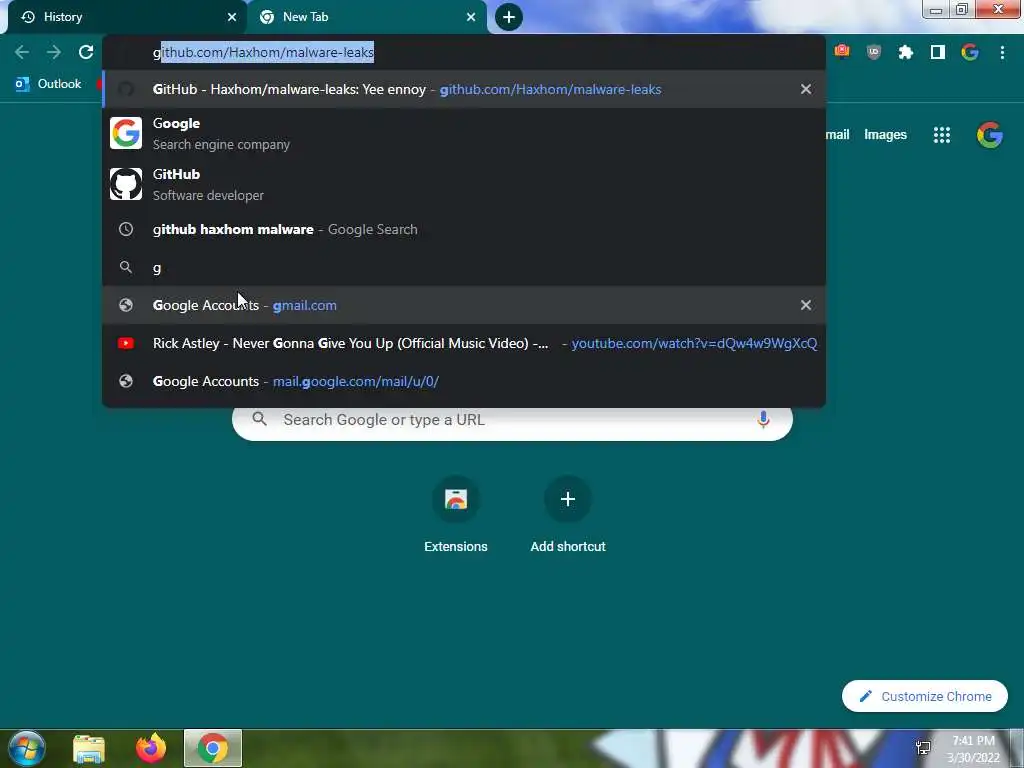Open the Outlook bookmark

point(48,84)
